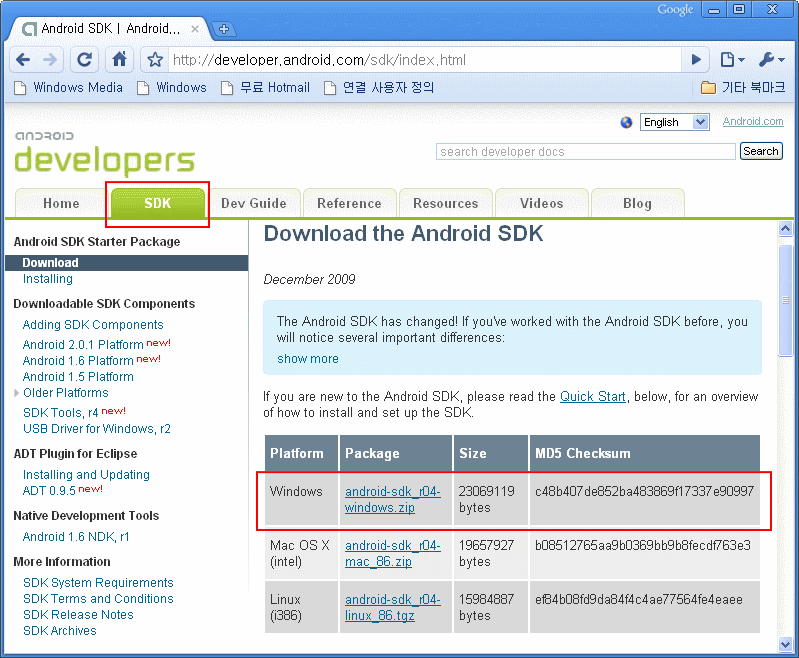Click the Google label in title bar
Image resolution: width=799 pixels, height=658 pixels.
click(x=675, y=10)
